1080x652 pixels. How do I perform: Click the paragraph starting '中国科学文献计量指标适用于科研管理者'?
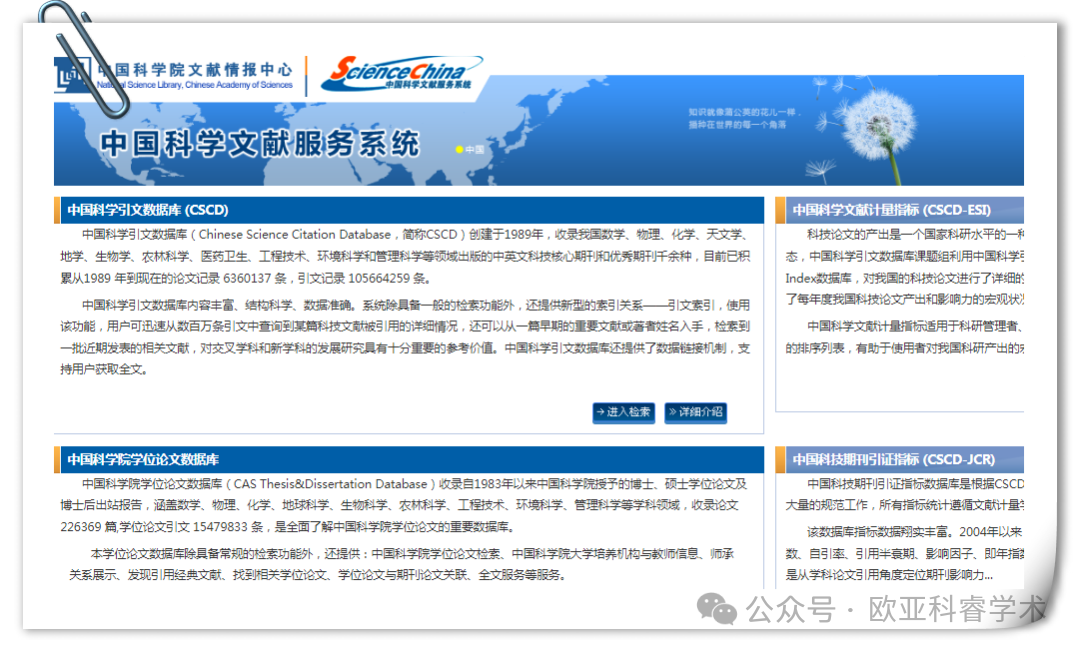[x=904, y=337]
